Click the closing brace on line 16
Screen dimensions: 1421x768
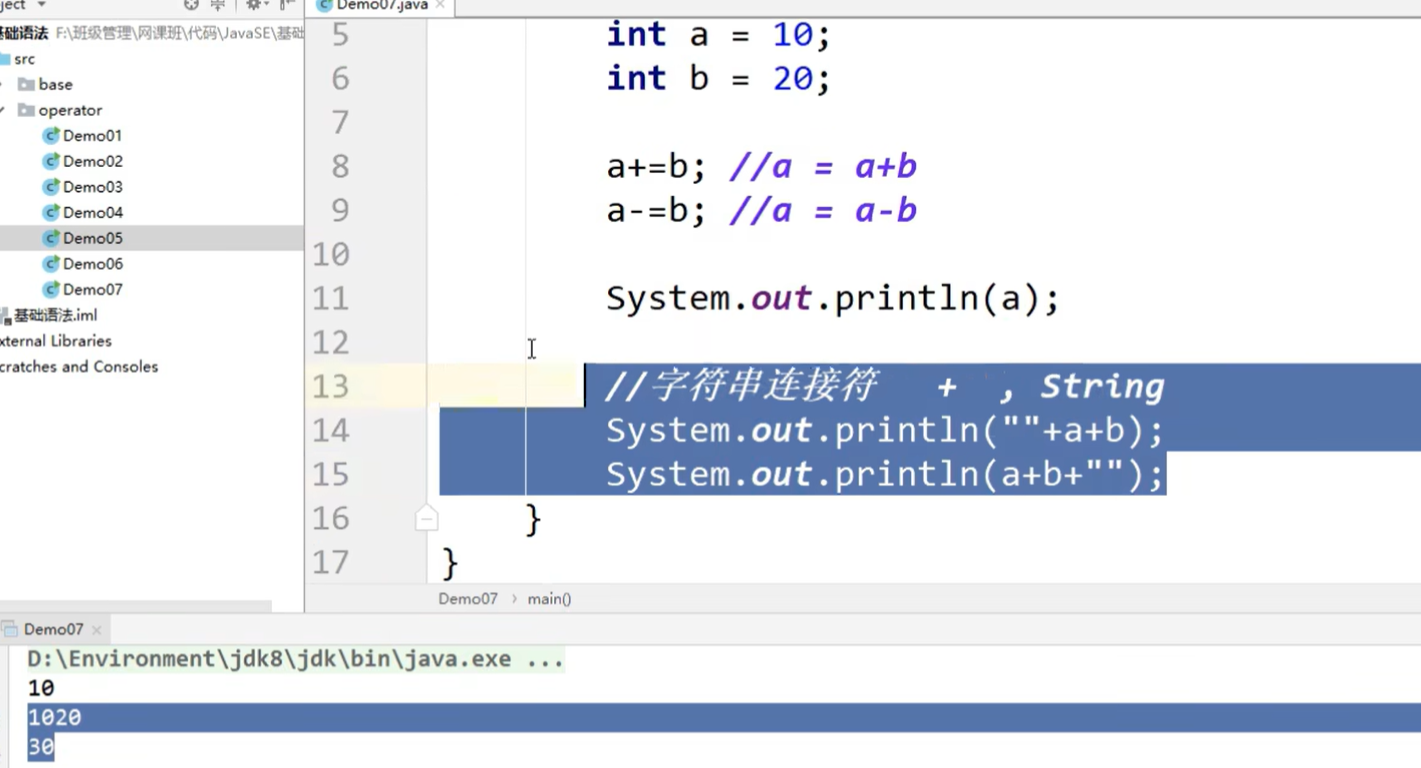coord(533,519)
